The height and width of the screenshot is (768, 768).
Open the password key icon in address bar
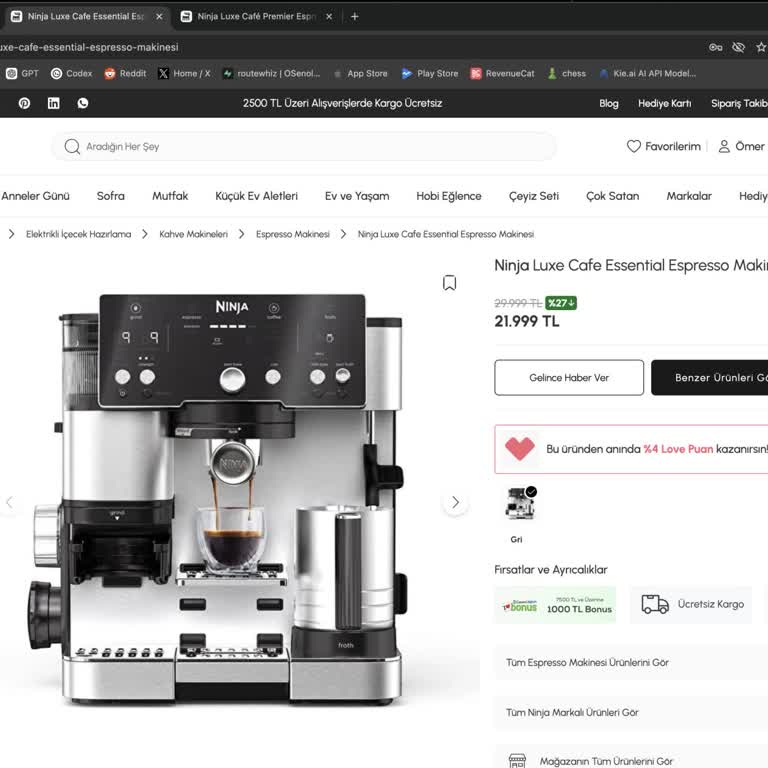click(716, 48)
